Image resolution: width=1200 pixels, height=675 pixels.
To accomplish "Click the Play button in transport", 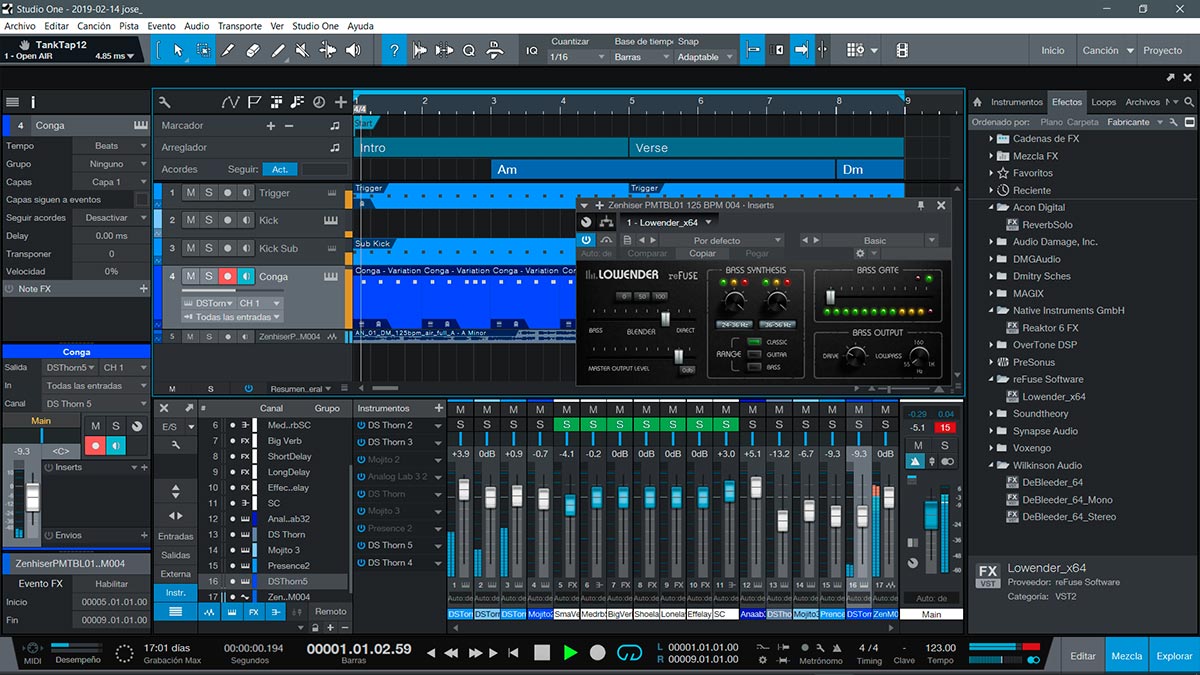I will tap(570, 653).
